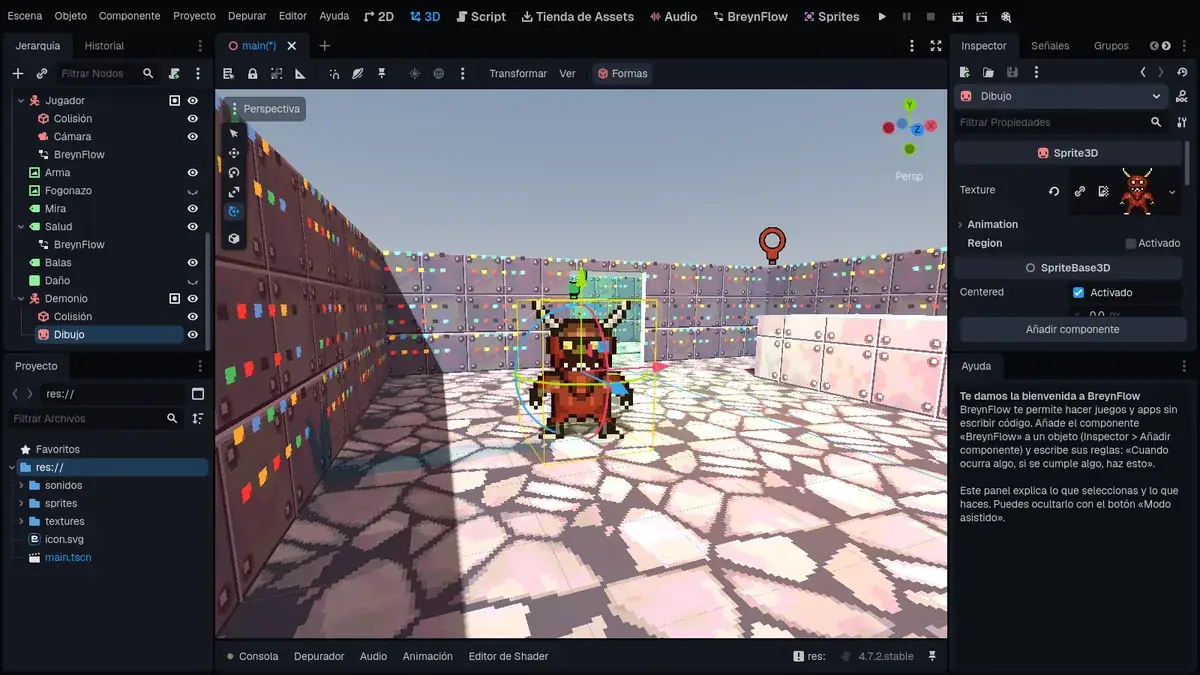Click the Añadir componente button
The width and height of the screenshot is (1200, 675).
(x=1072, y=329)
